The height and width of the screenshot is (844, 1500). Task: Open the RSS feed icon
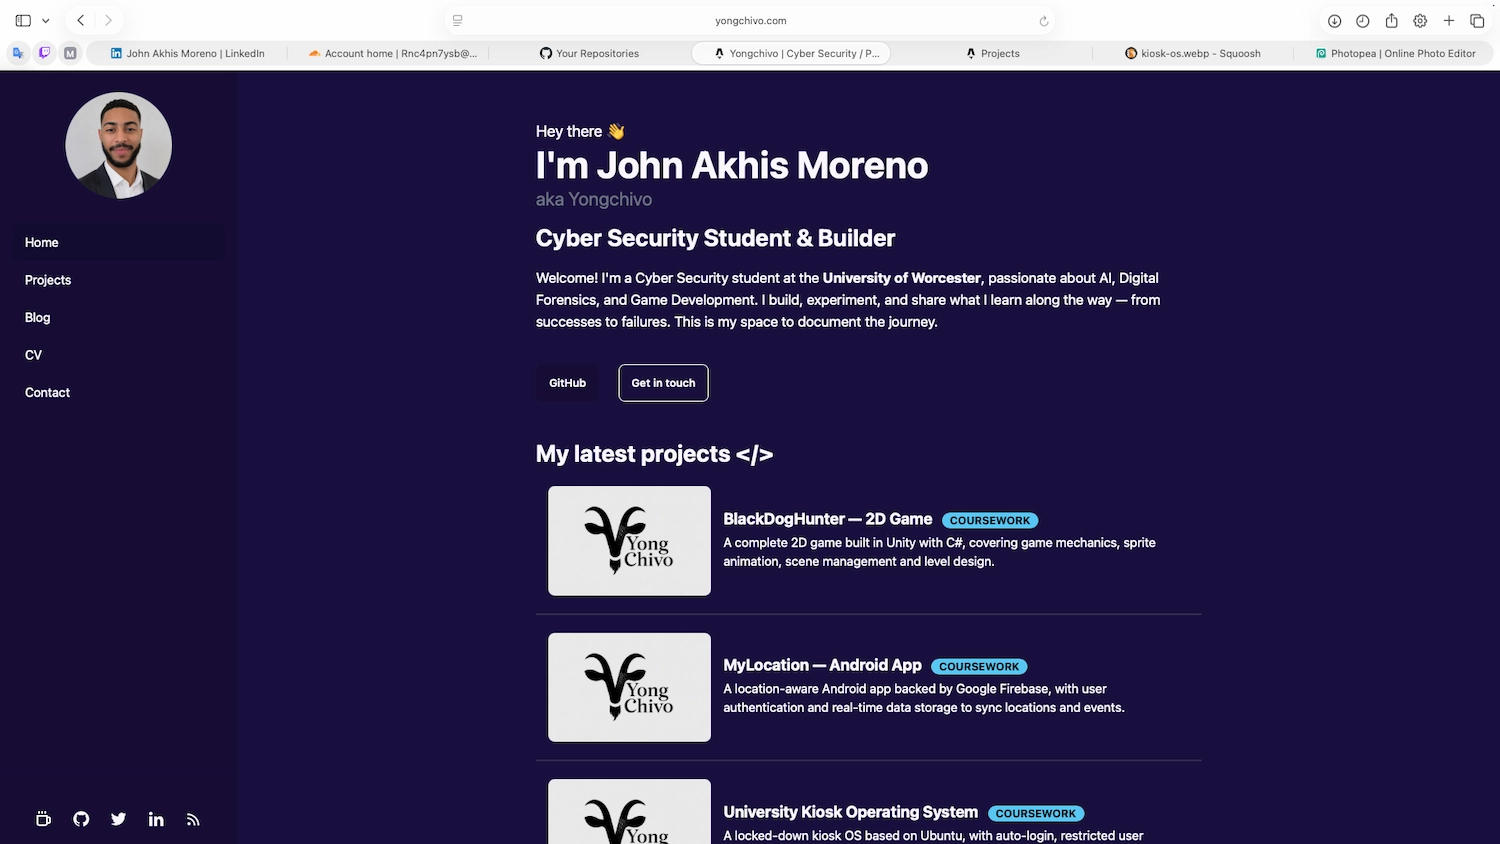193,819
